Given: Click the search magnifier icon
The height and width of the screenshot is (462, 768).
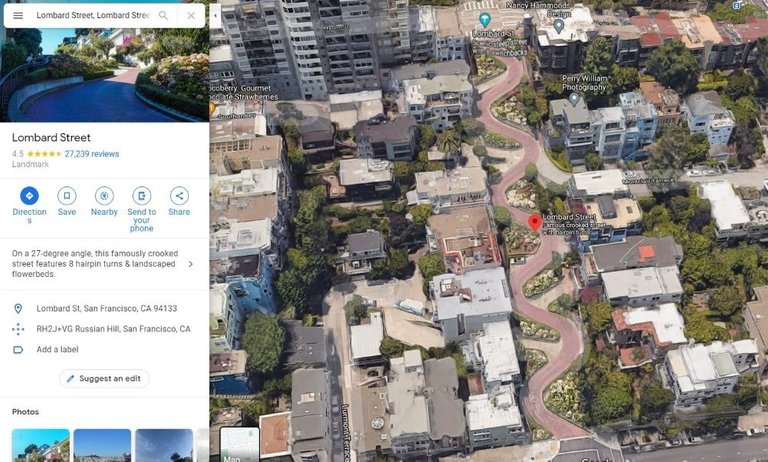Looking at the screenshot, I should (164, 16).
